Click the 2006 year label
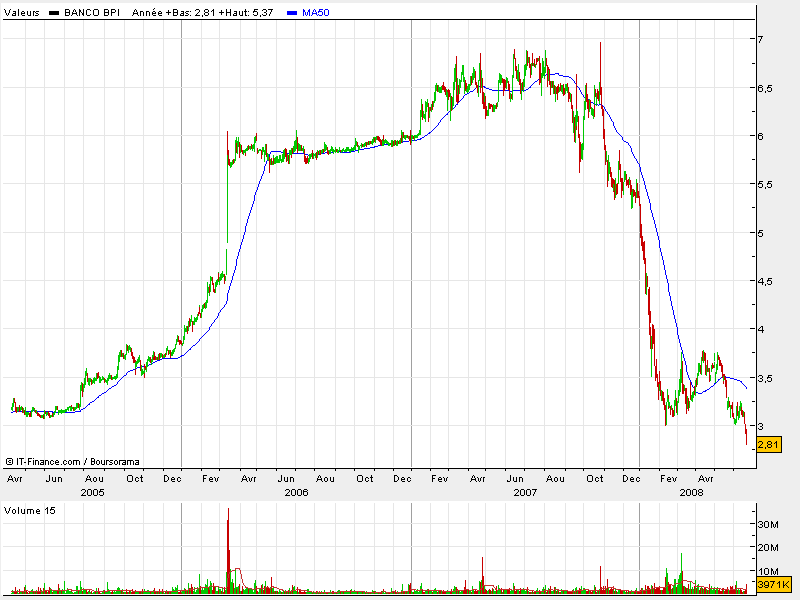800x600 pixels. pos(296,492)
